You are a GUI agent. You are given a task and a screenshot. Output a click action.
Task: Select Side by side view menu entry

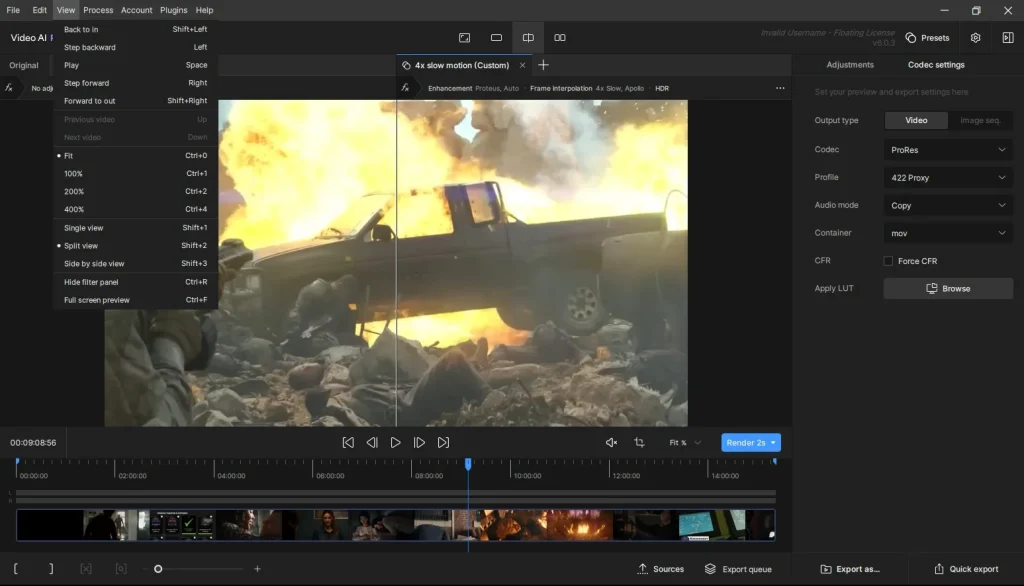tap(135, 263)
